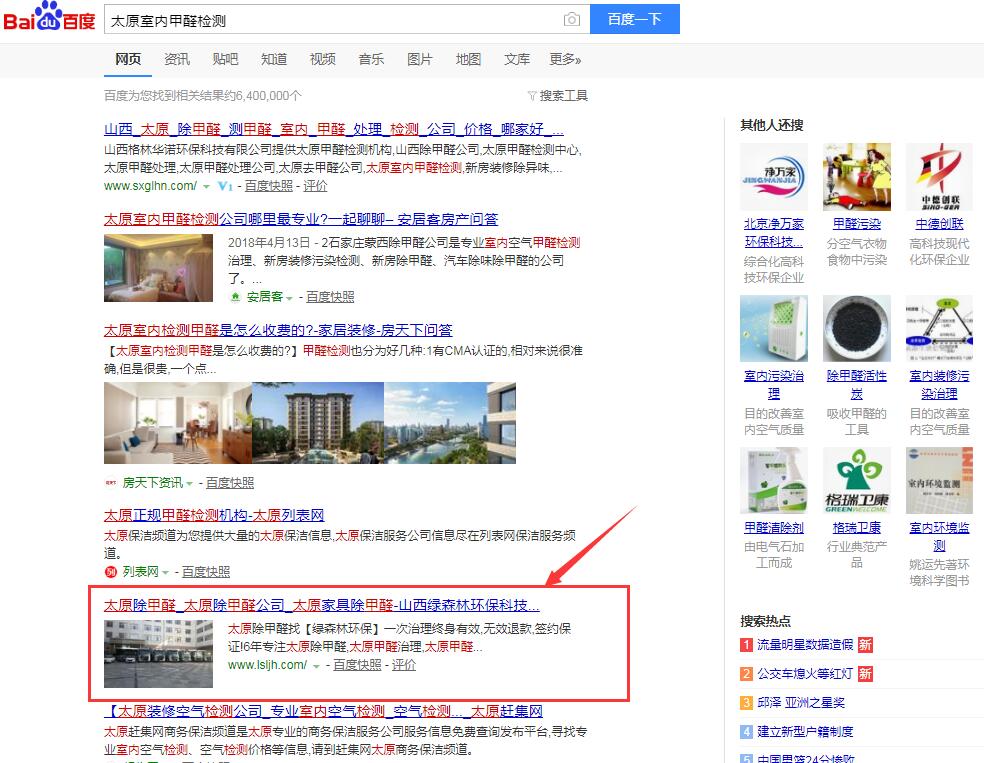Click the red 列表网 site icon
This screenshot has height=763, width=984.
point(111,572)
